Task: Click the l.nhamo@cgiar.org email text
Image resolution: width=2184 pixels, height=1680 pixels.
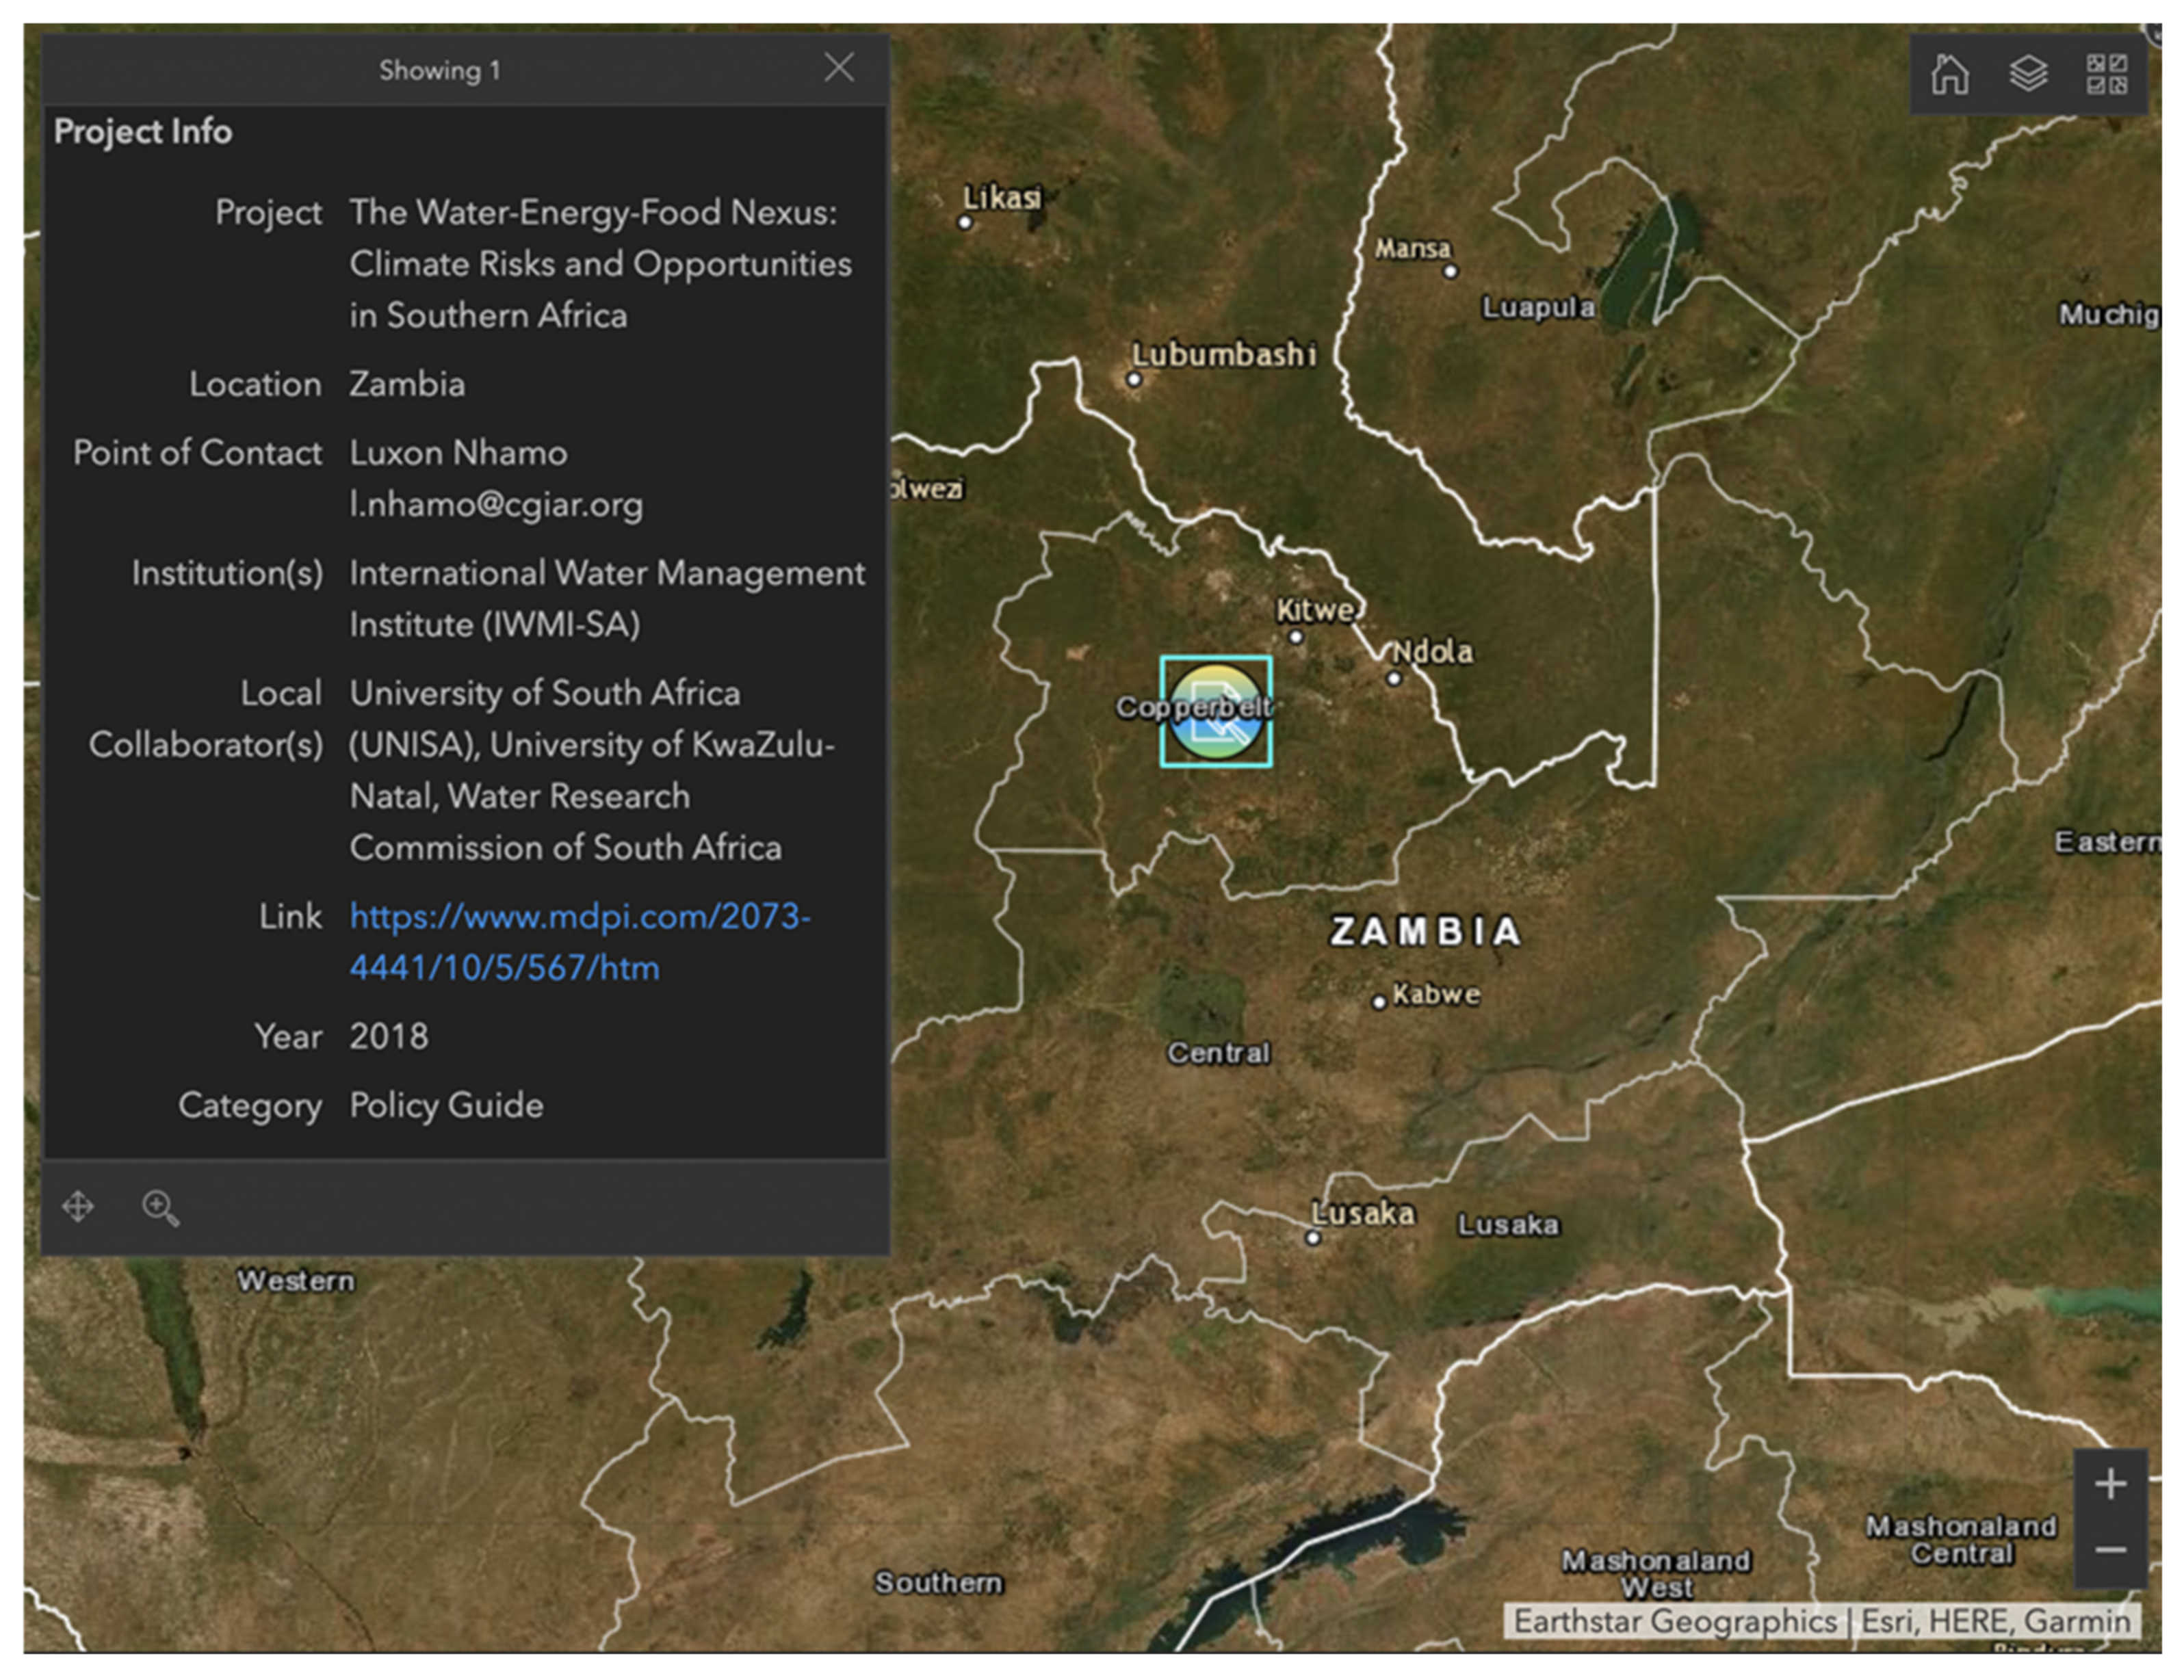Action: (496, 505)
